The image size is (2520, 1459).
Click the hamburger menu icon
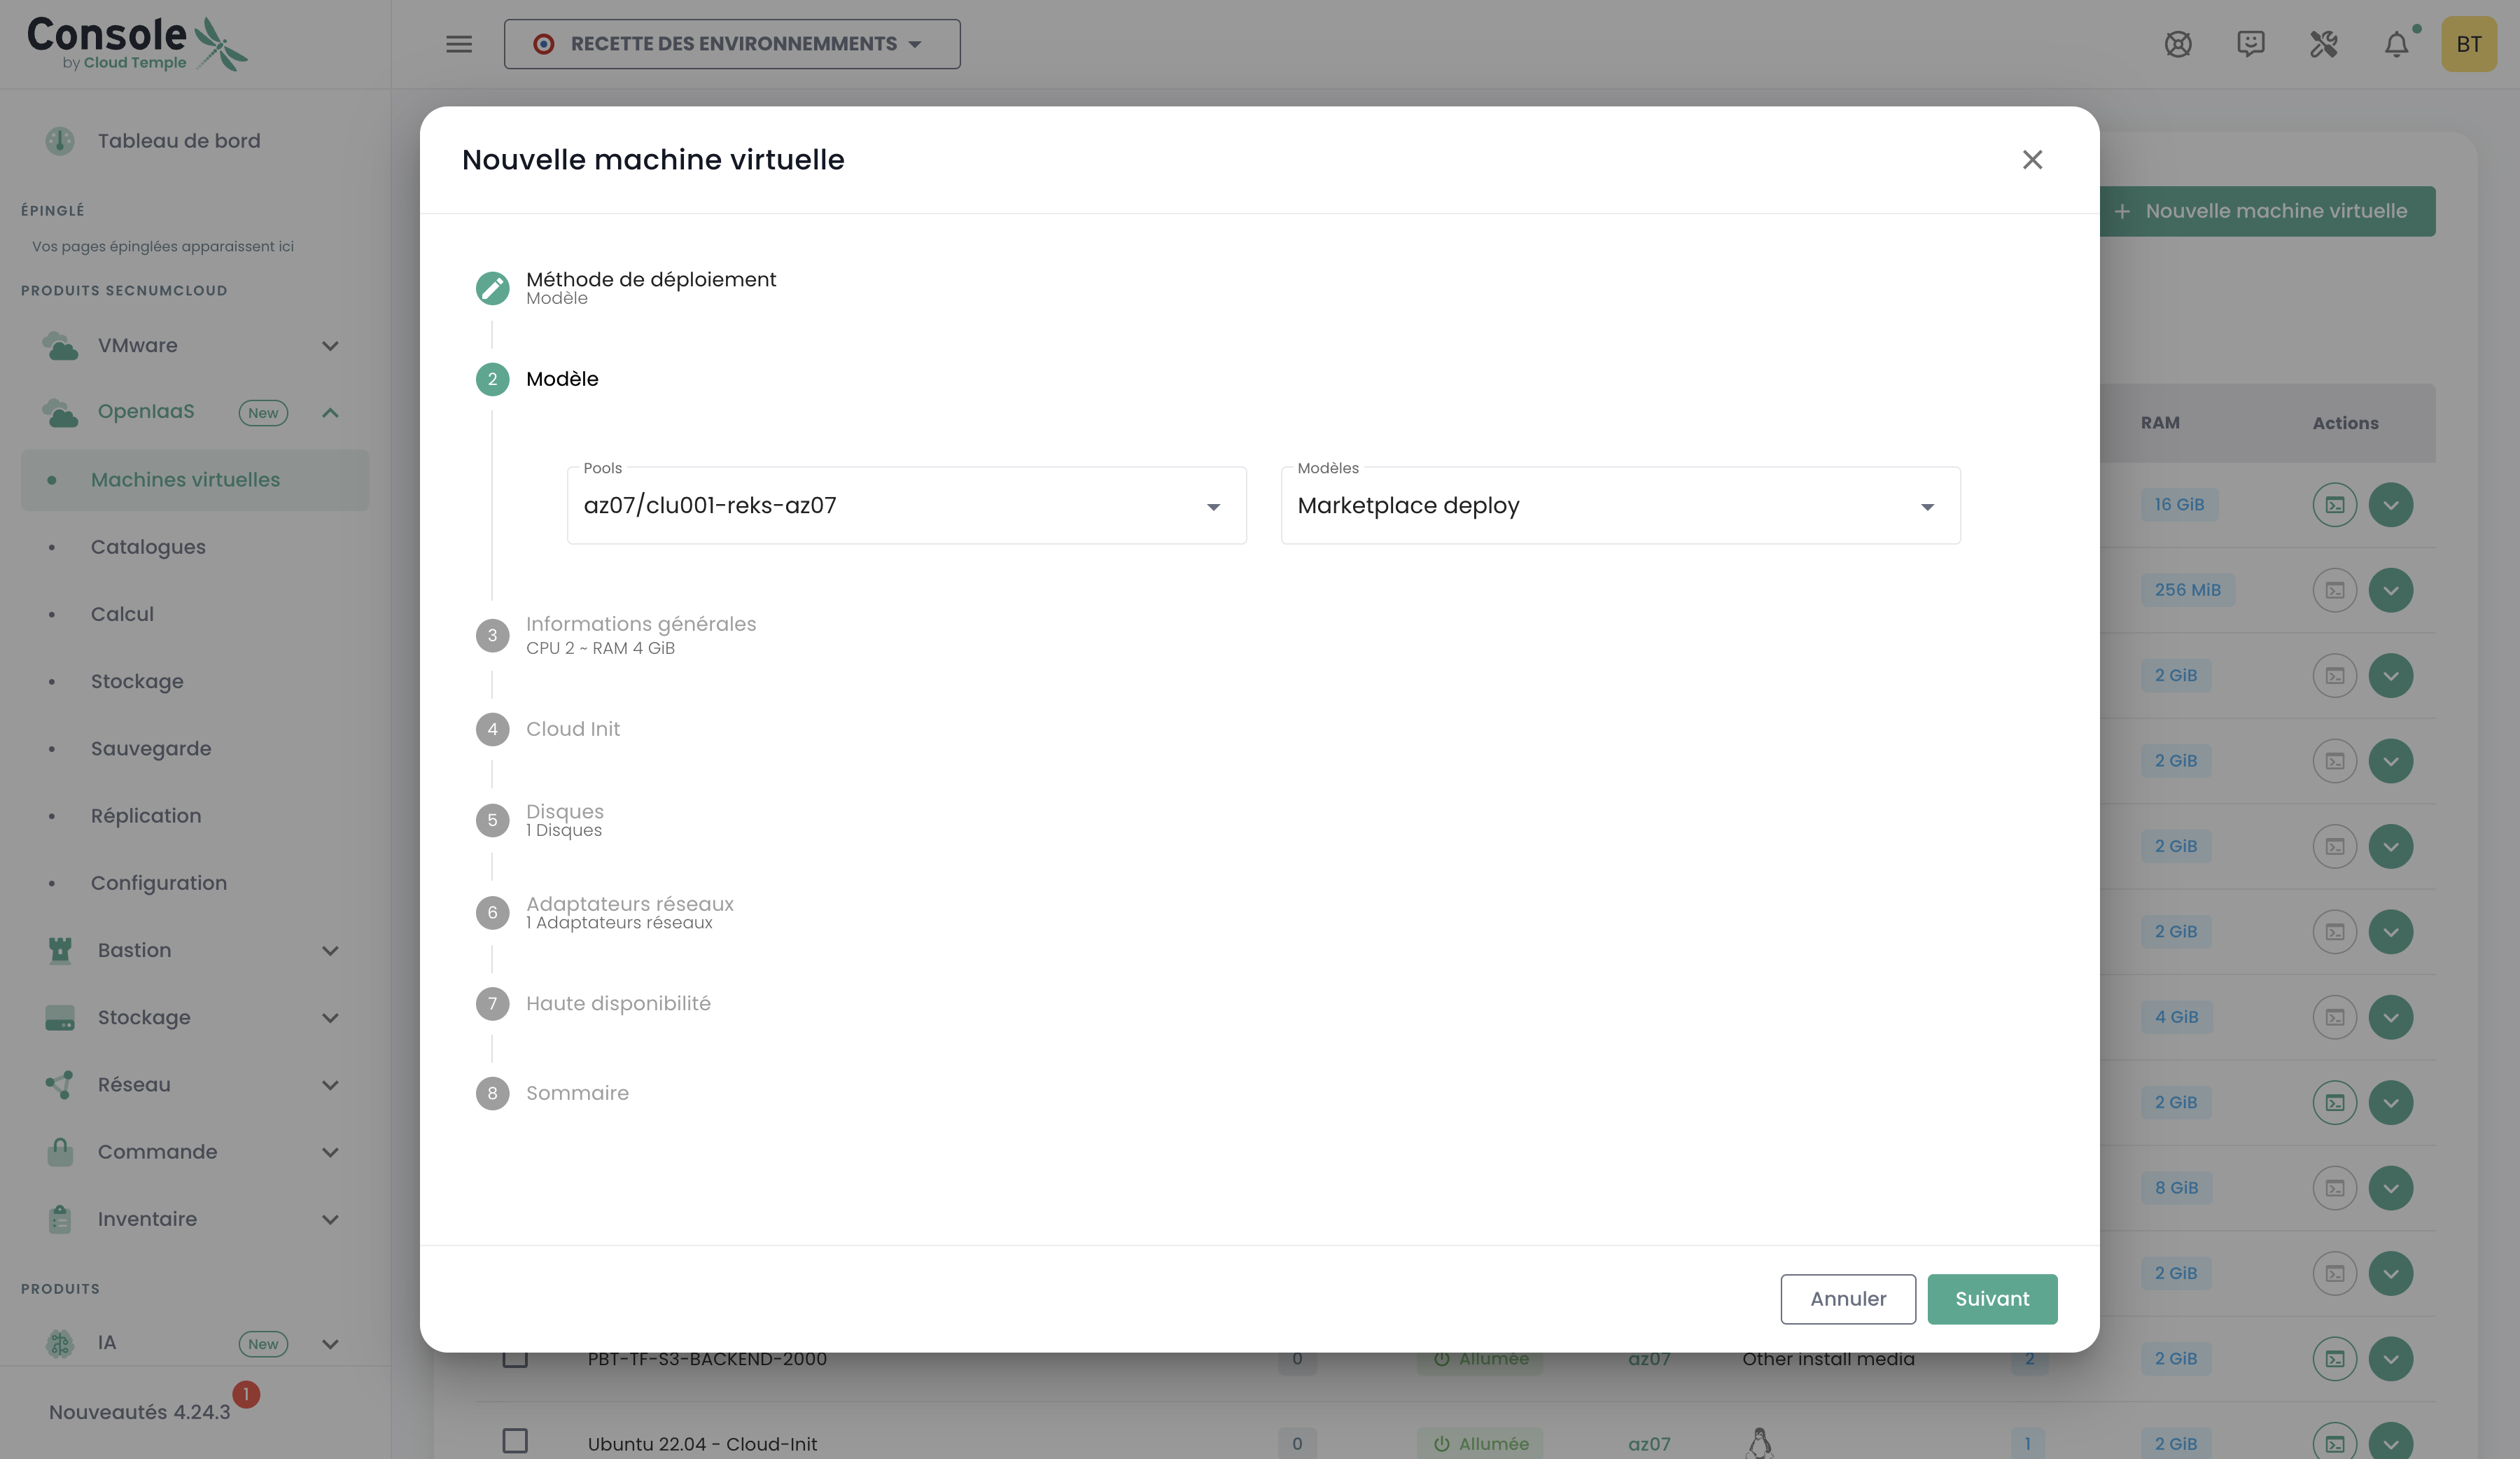click(459, 44)
